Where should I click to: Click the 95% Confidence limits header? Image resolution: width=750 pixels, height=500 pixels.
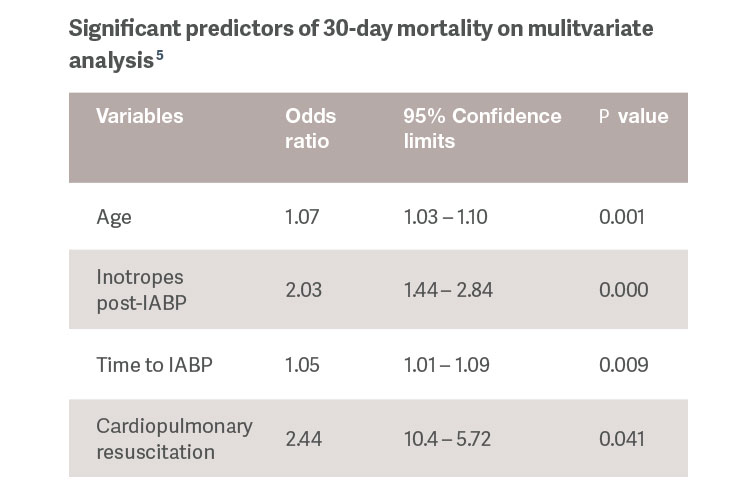click(x=482, y=128)
